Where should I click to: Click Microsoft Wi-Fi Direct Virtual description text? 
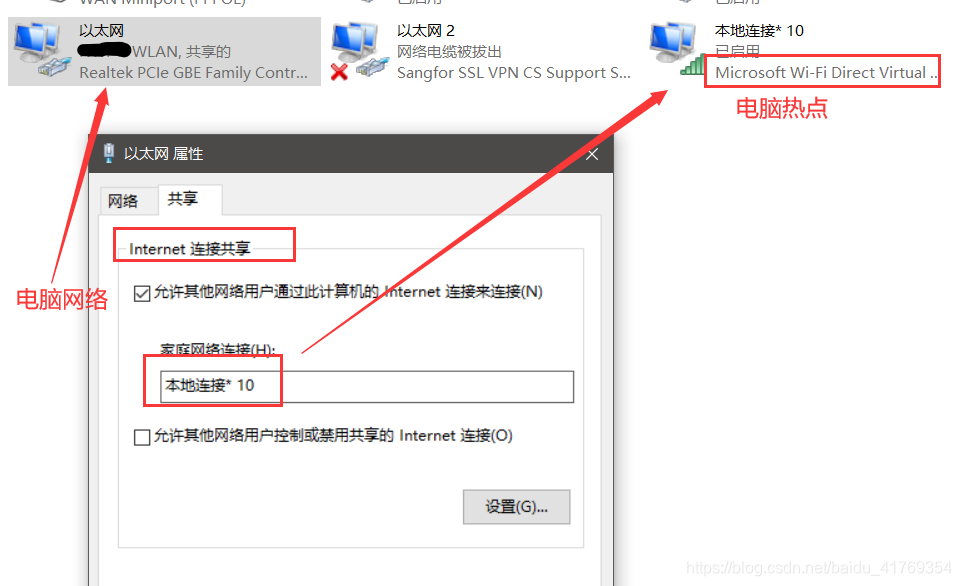[826, 72]
